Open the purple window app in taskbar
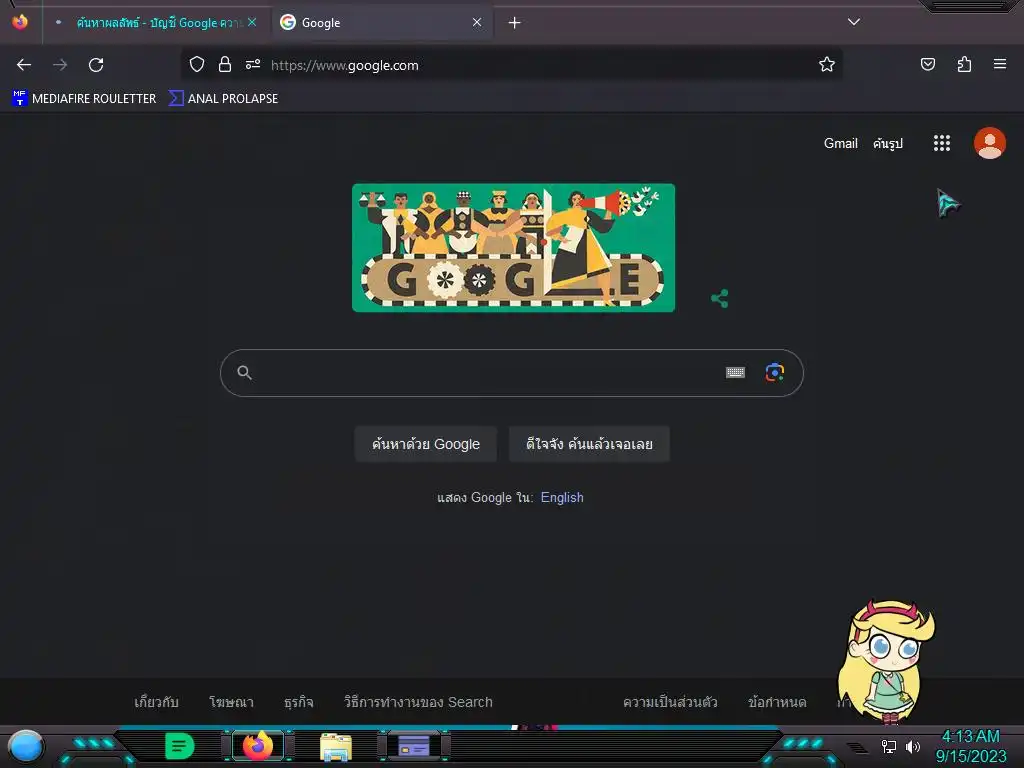 coord(414,746)
